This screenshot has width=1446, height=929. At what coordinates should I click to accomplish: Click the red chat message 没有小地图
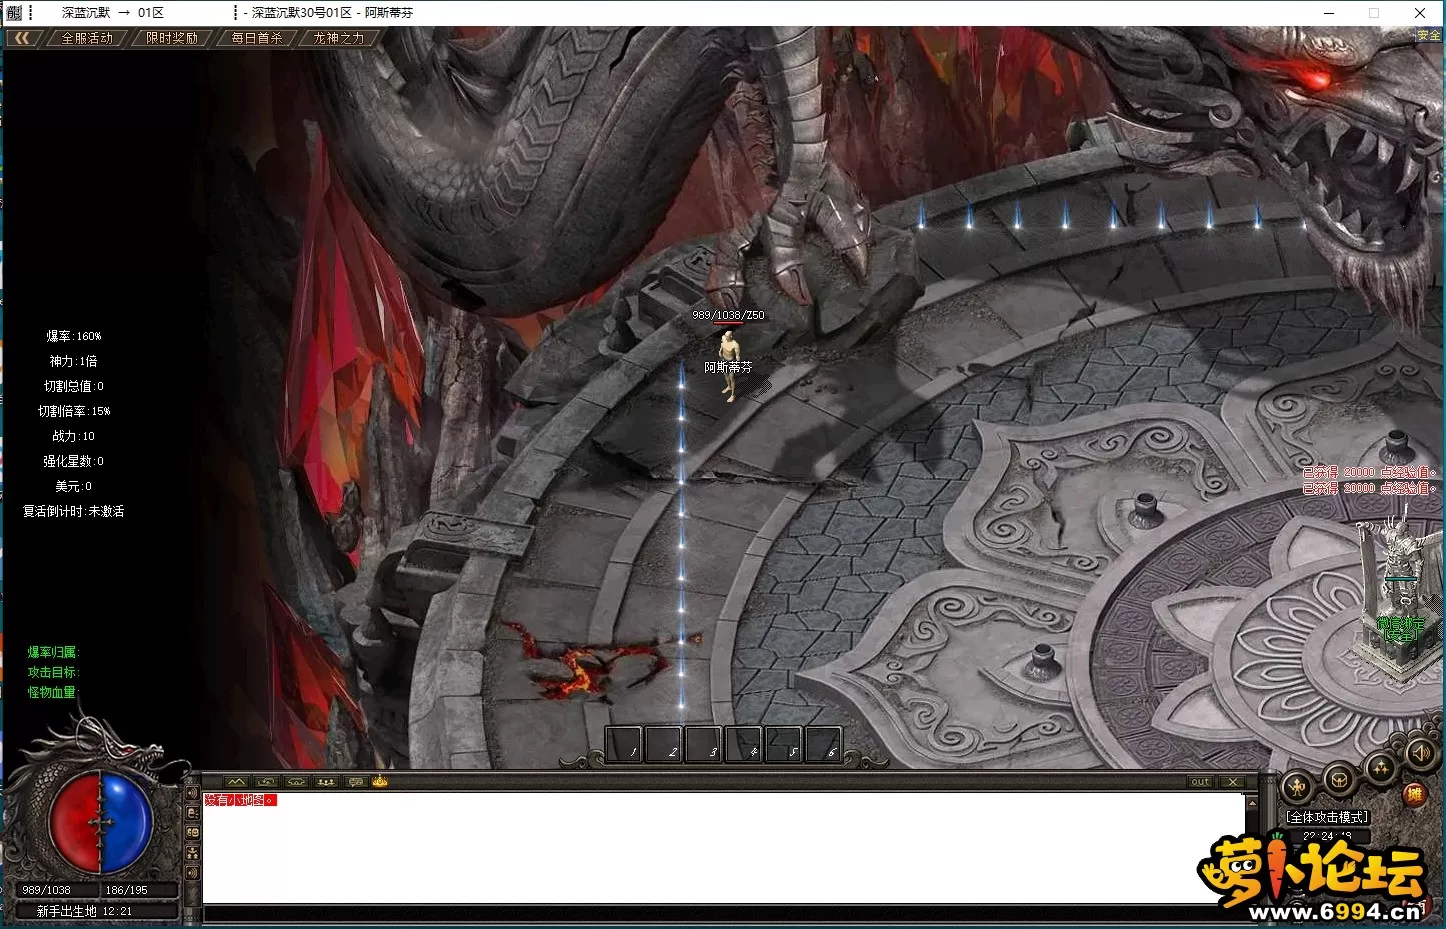[240, 800]
